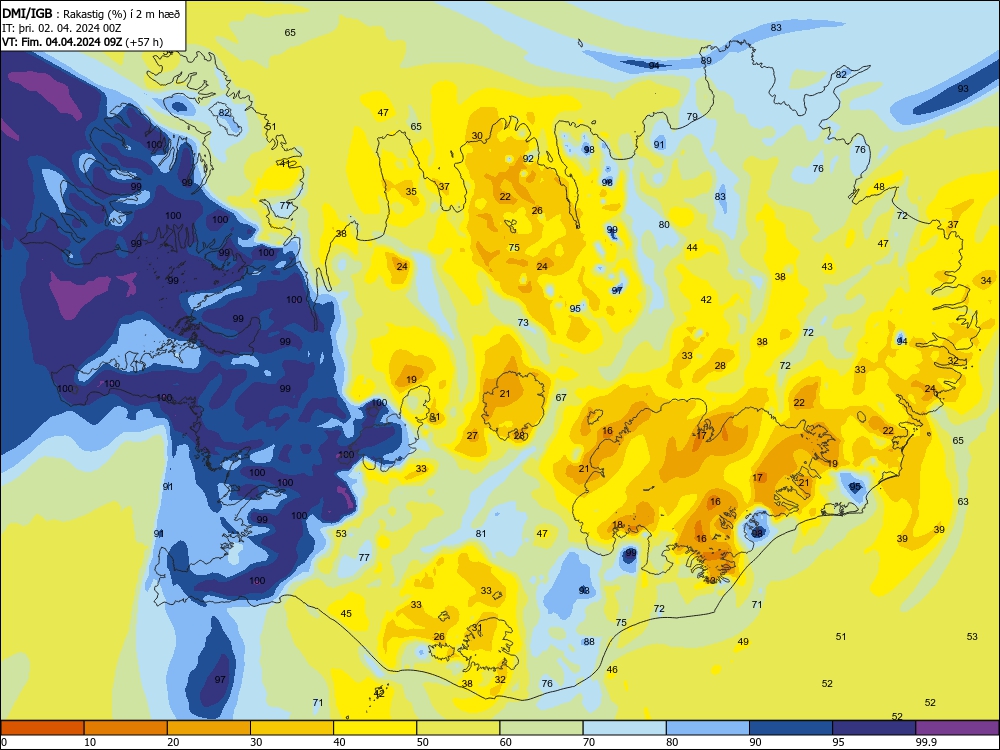Image resolution: width=1000 pixels, height=750 pixels.
Task: Click the map value '44'
Action: (692, 247)
